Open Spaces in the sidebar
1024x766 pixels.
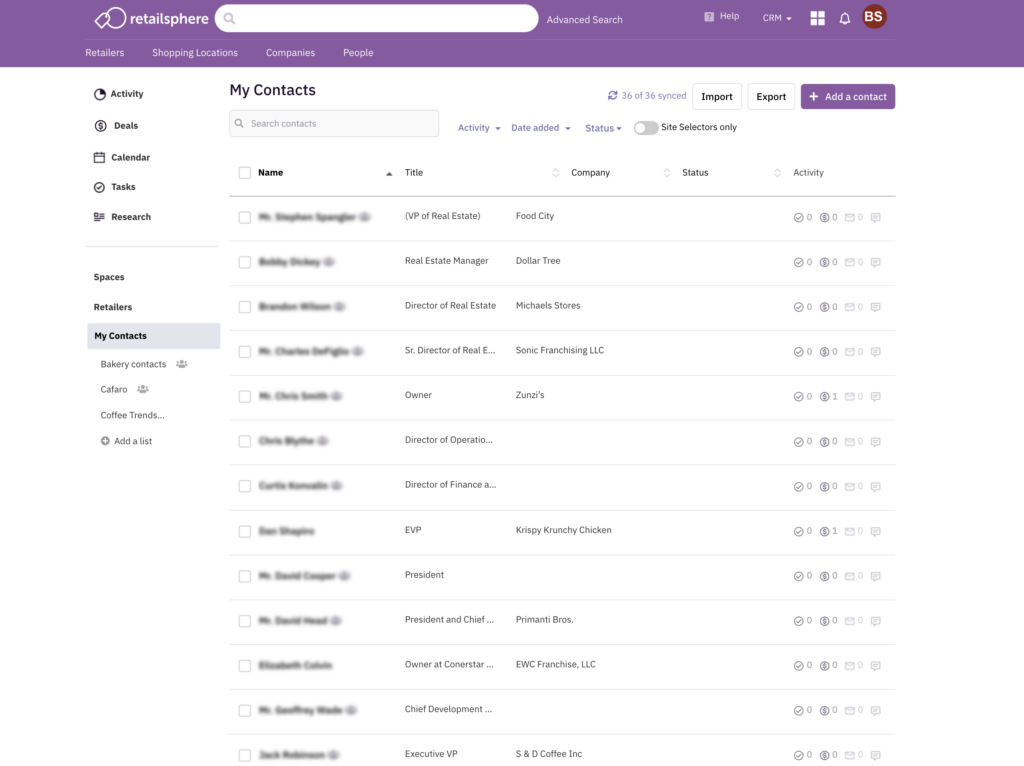click(108, 277)
